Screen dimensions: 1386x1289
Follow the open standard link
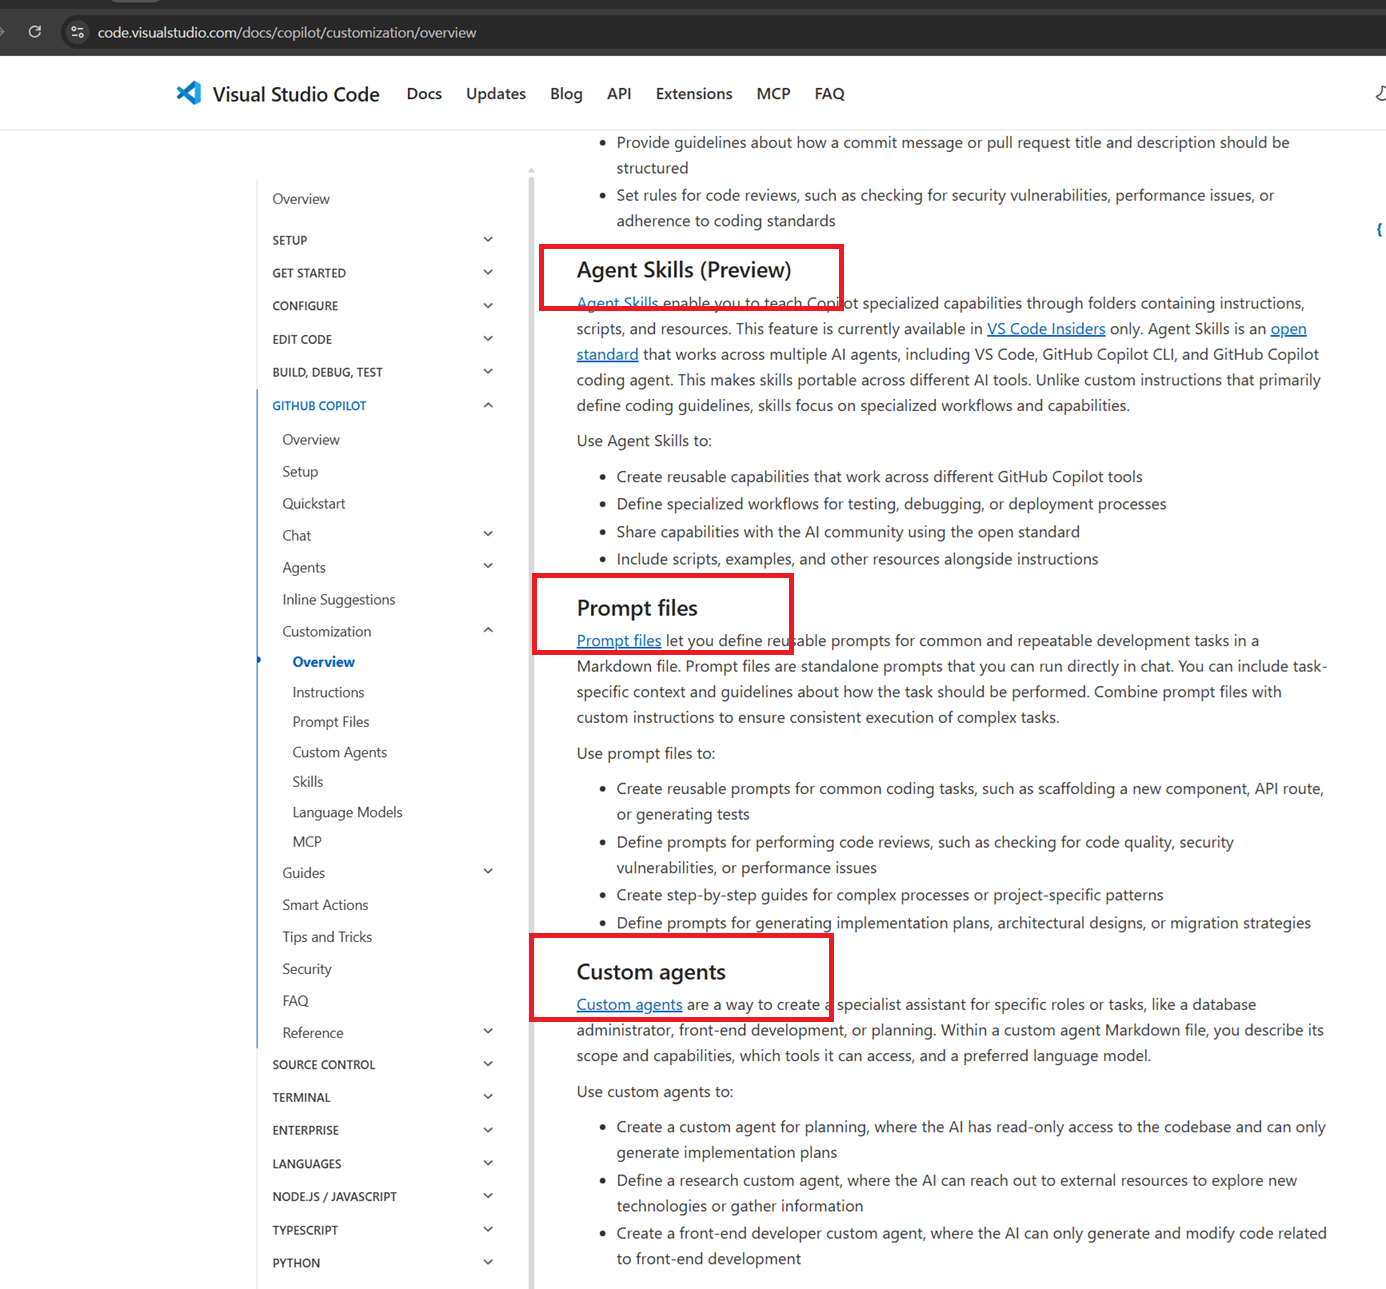(1288, 329)
